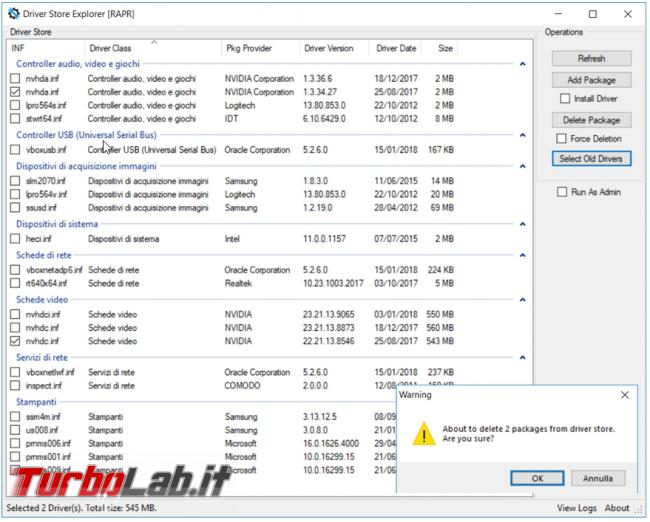Collapse Dispositivi di sistema group chevron
Screen dimensions: 650x522
coord(523,224)
